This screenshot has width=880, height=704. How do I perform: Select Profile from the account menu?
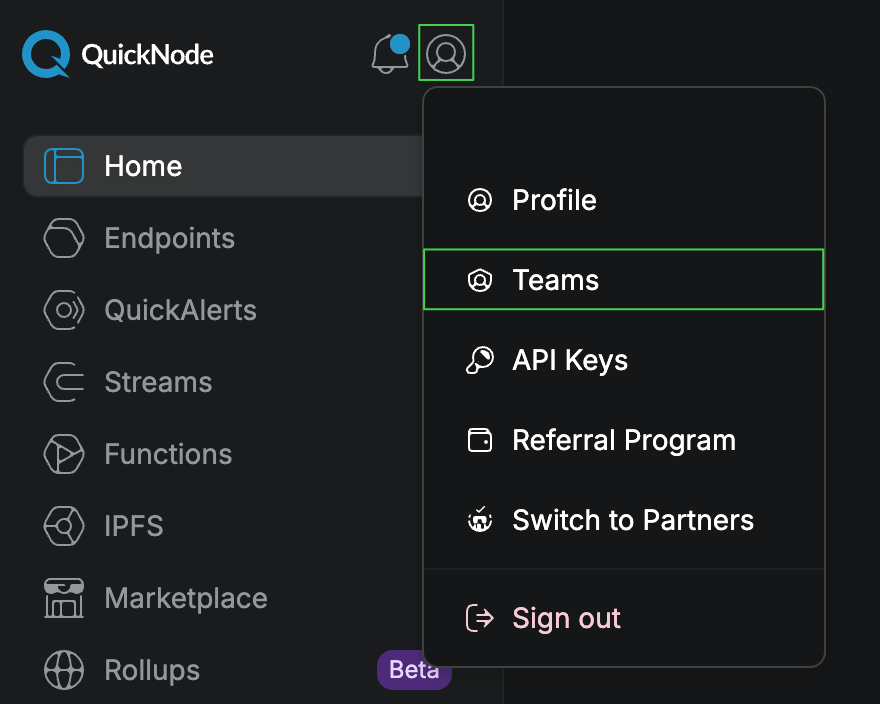click(x=624, y=200)
